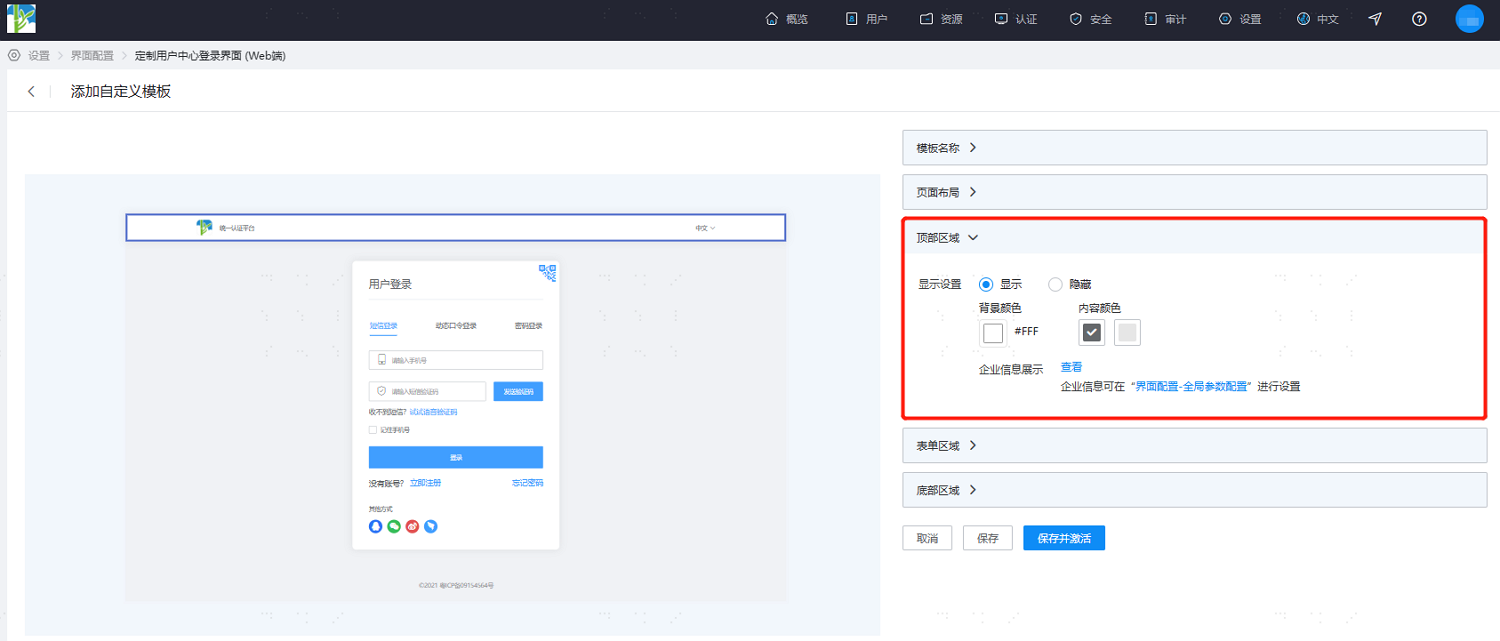Click the SMS verification code input field

coord(427,391)
